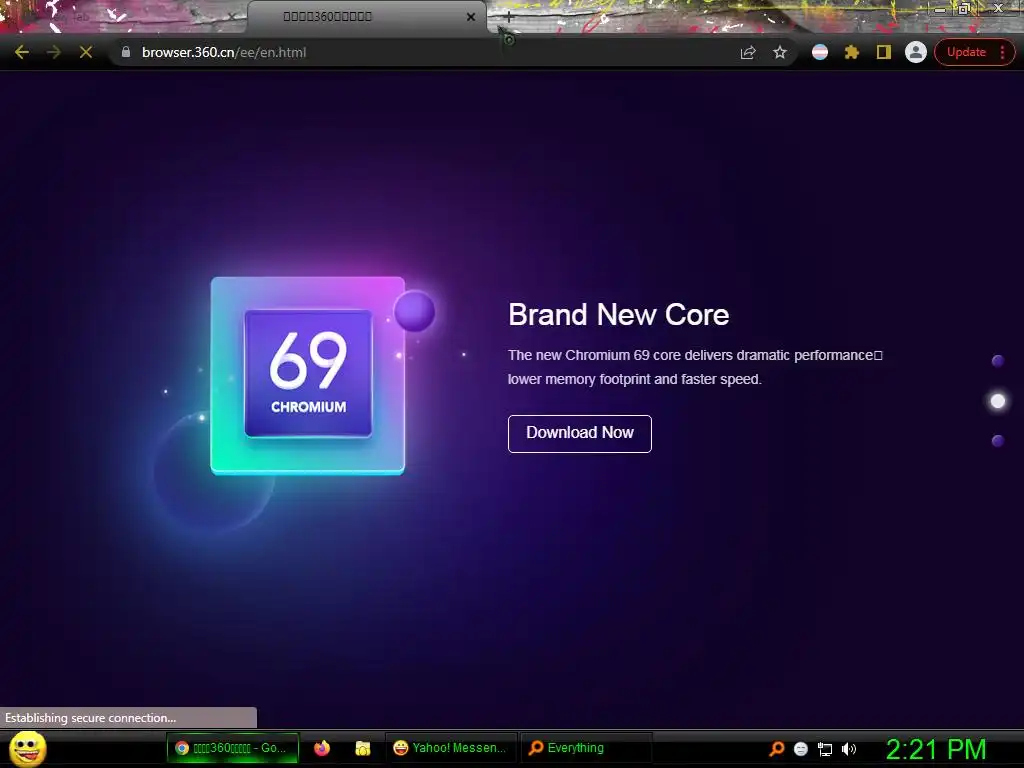Screen dimensions: 1024x768
Task: Select the active middle slide dot
Action: 997,401
